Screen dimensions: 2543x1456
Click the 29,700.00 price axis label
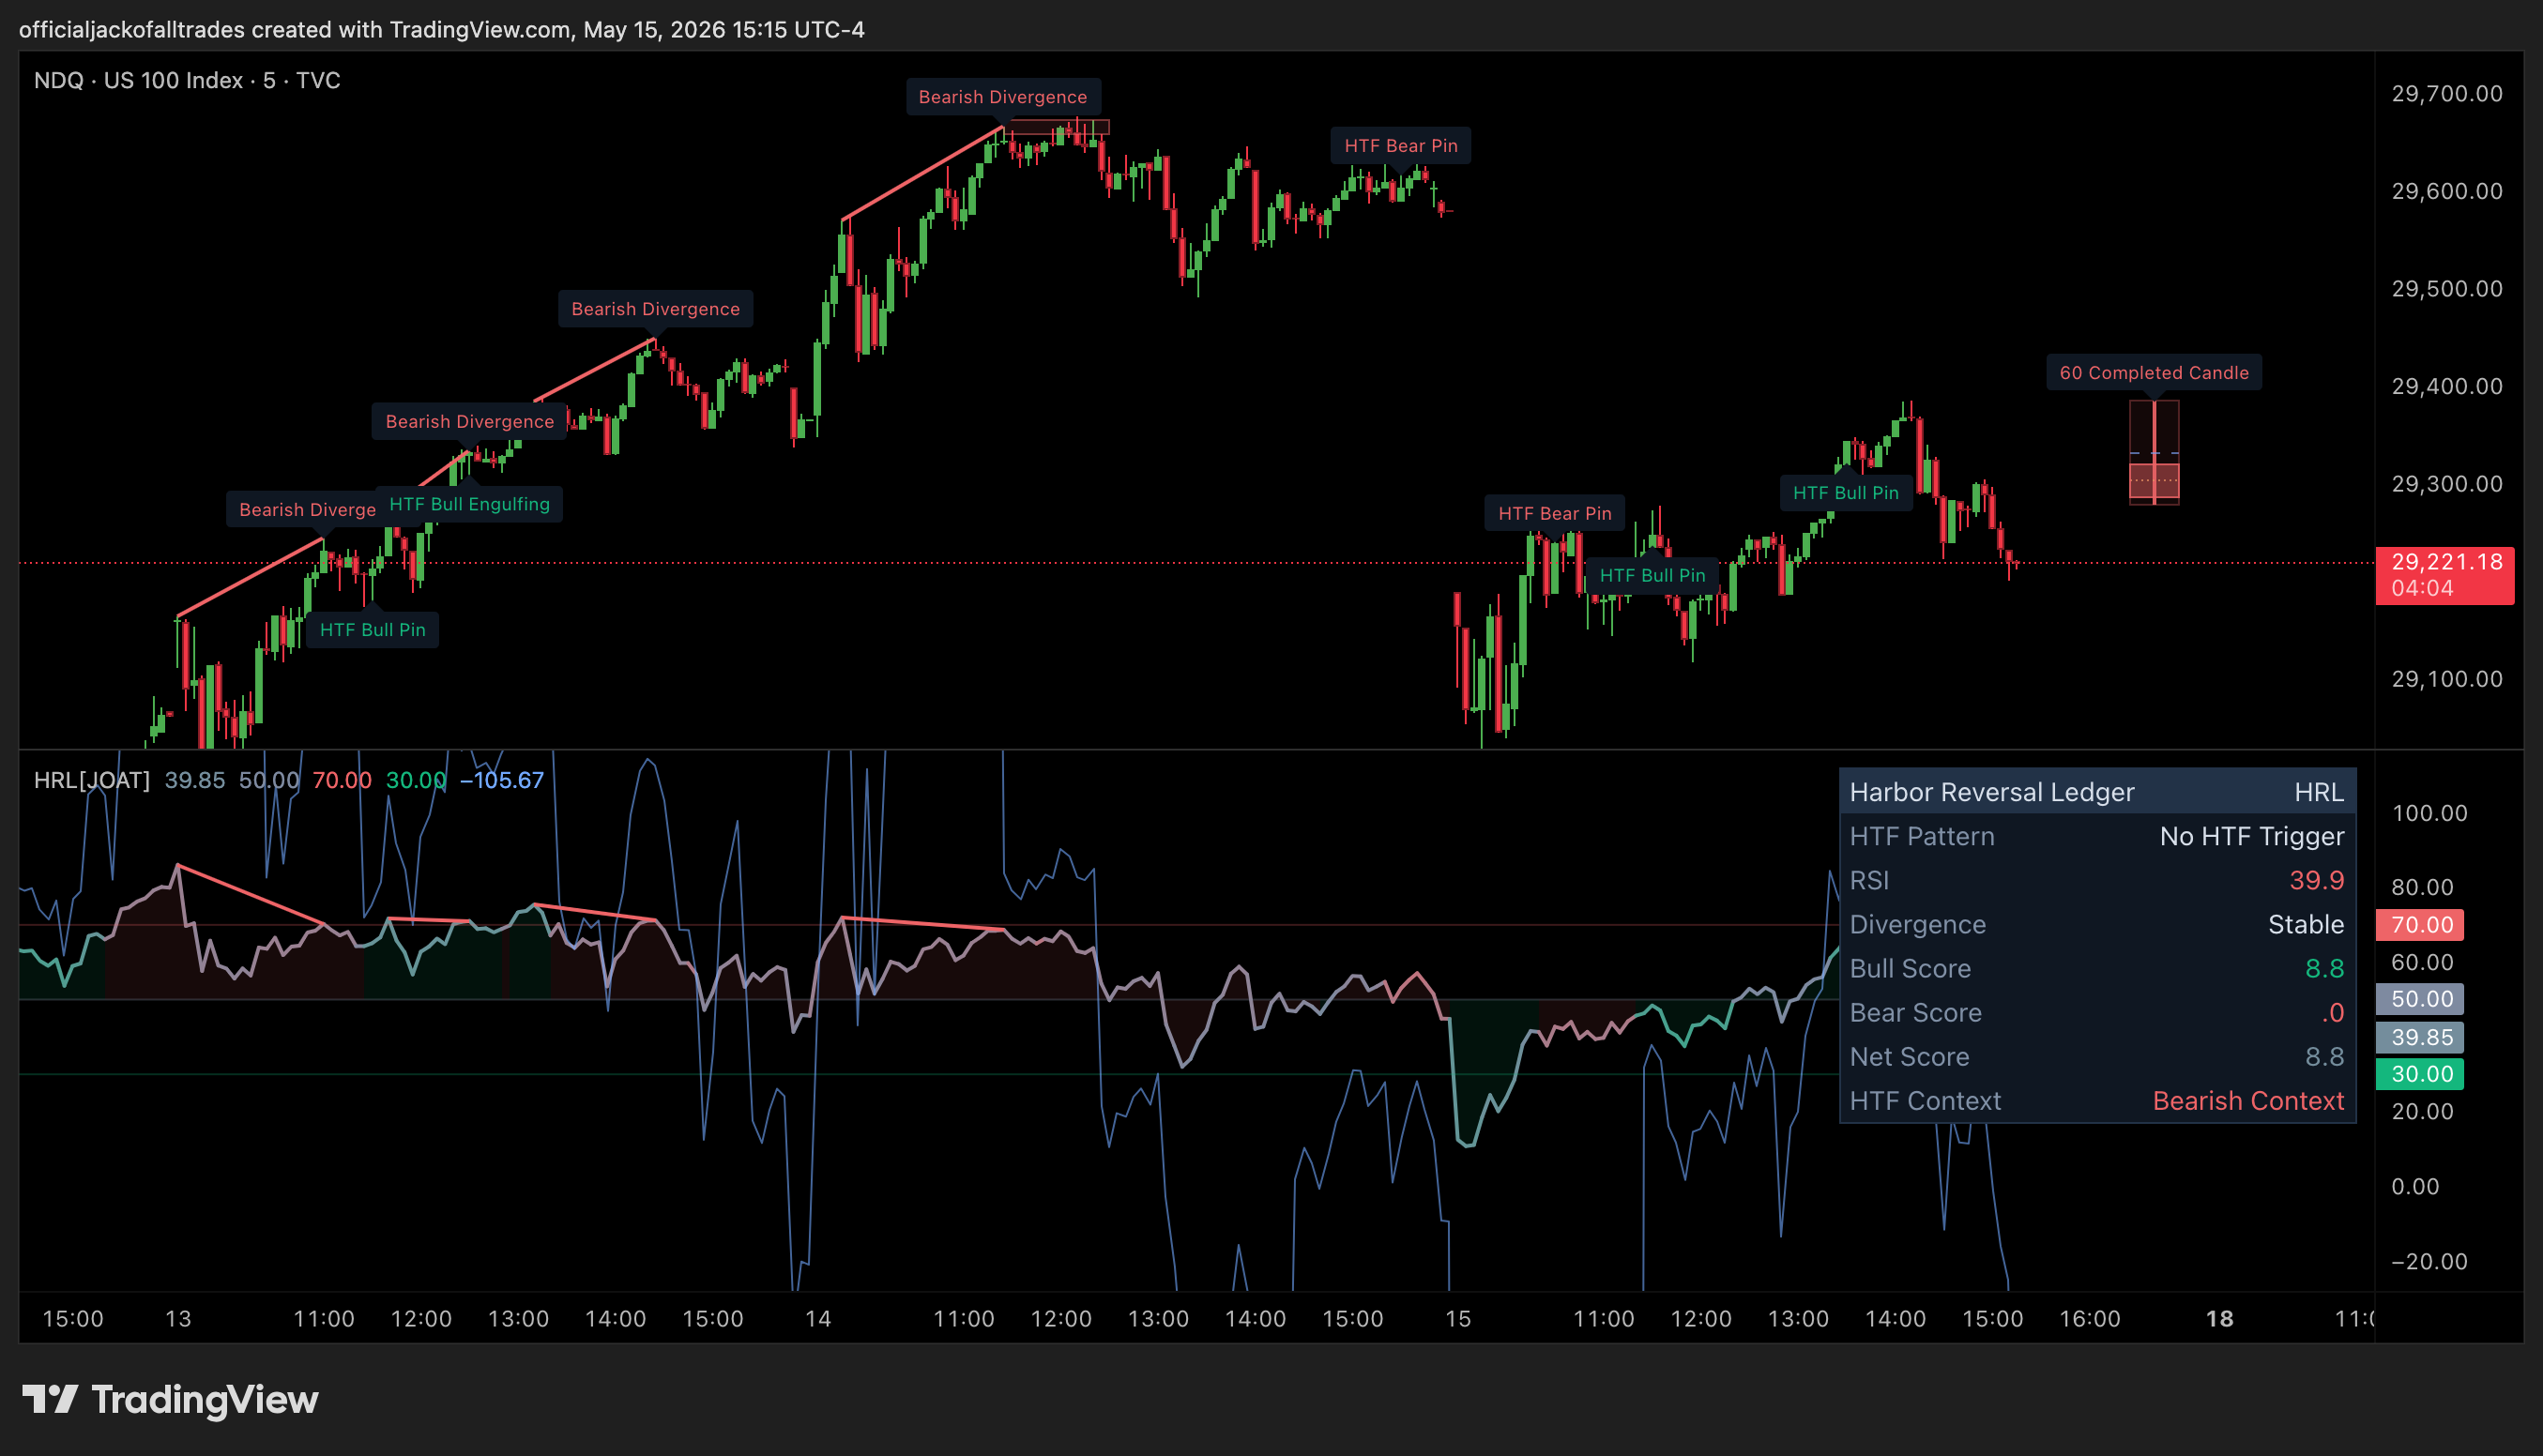[2446, 93]
